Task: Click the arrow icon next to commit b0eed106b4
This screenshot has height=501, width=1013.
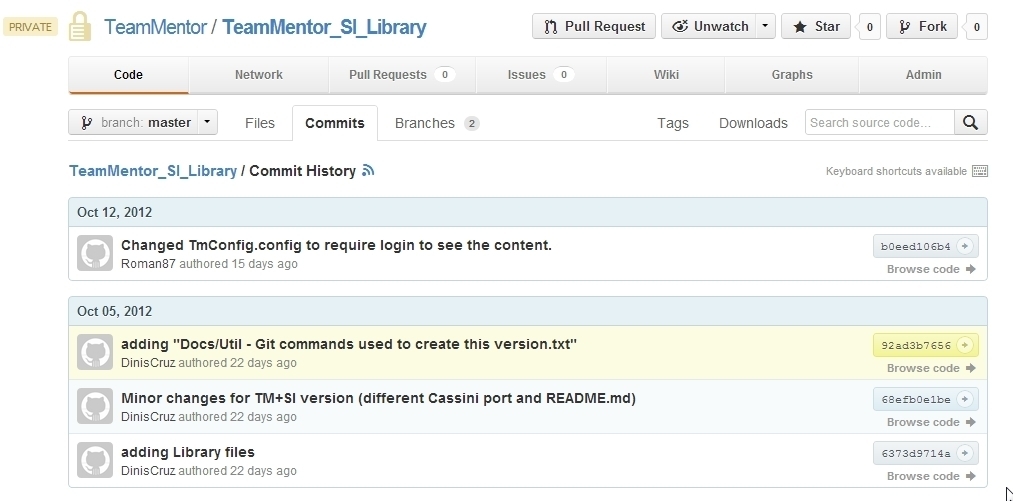Action: coord(964,246)
